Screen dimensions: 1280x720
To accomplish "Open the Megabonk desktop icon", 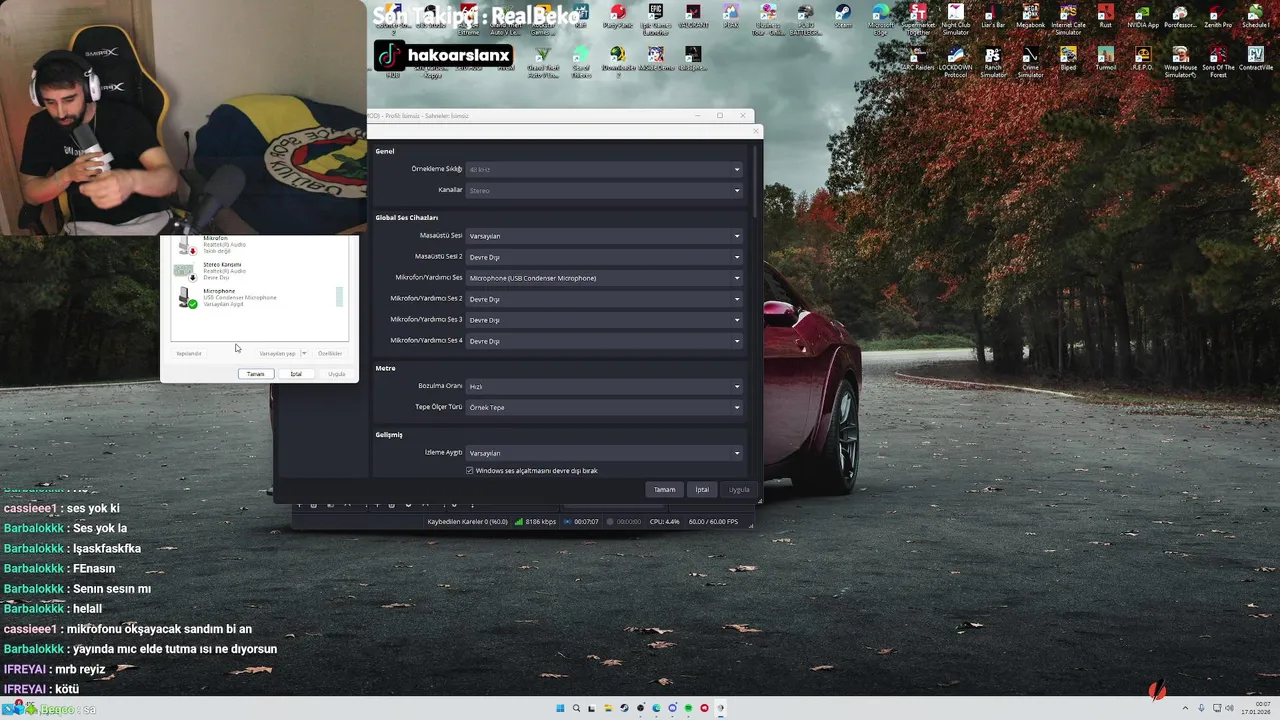I will [1030, 18].
